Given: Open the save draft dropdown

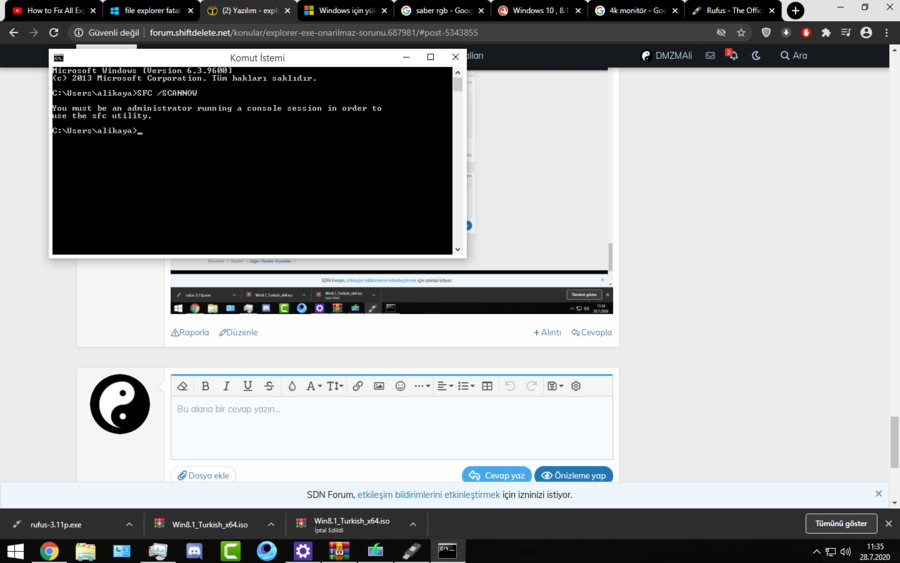Looking at the screenshot, I should tap(555, 386).
